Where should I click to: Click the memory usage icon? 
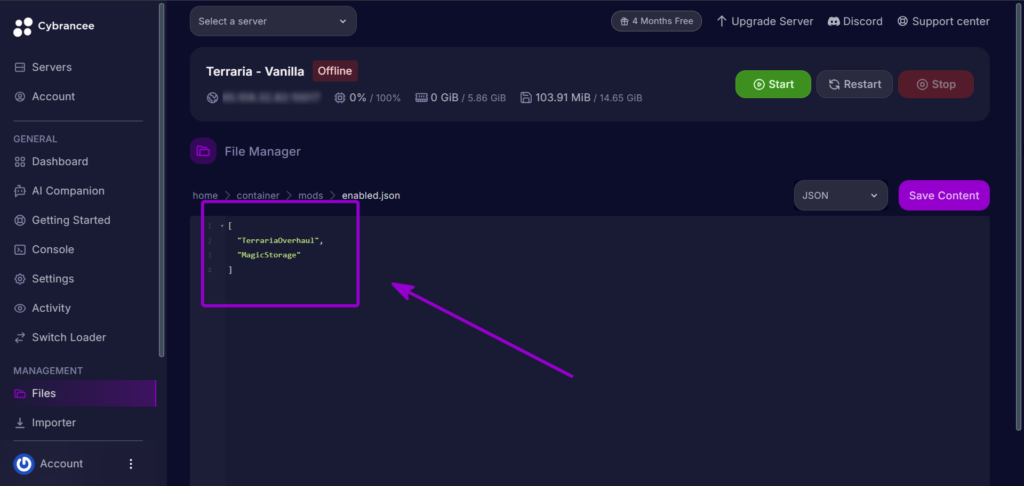(421, 98)
